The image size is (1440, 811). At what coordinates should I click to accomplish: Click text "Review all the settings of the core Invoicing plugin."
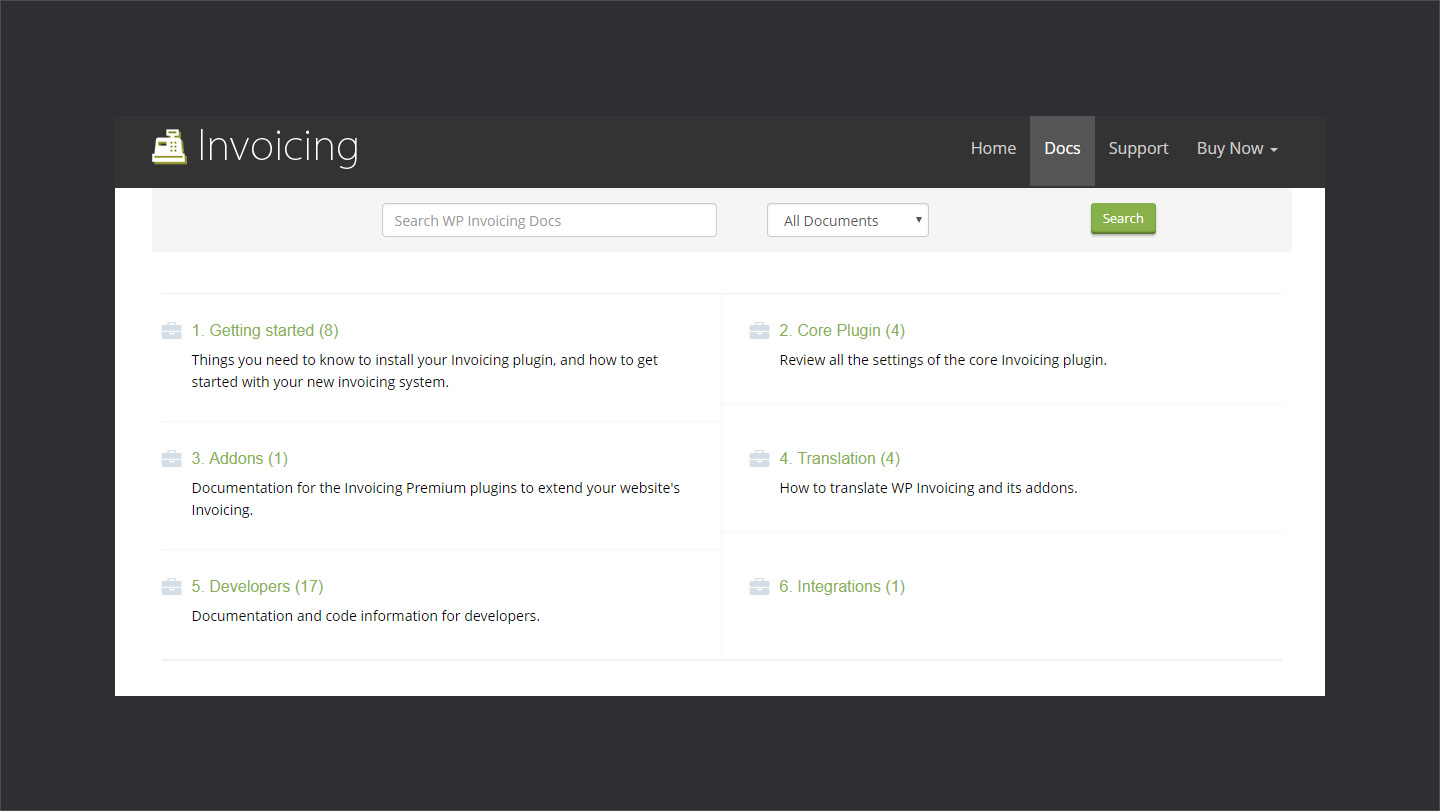(x=943, y=360)
